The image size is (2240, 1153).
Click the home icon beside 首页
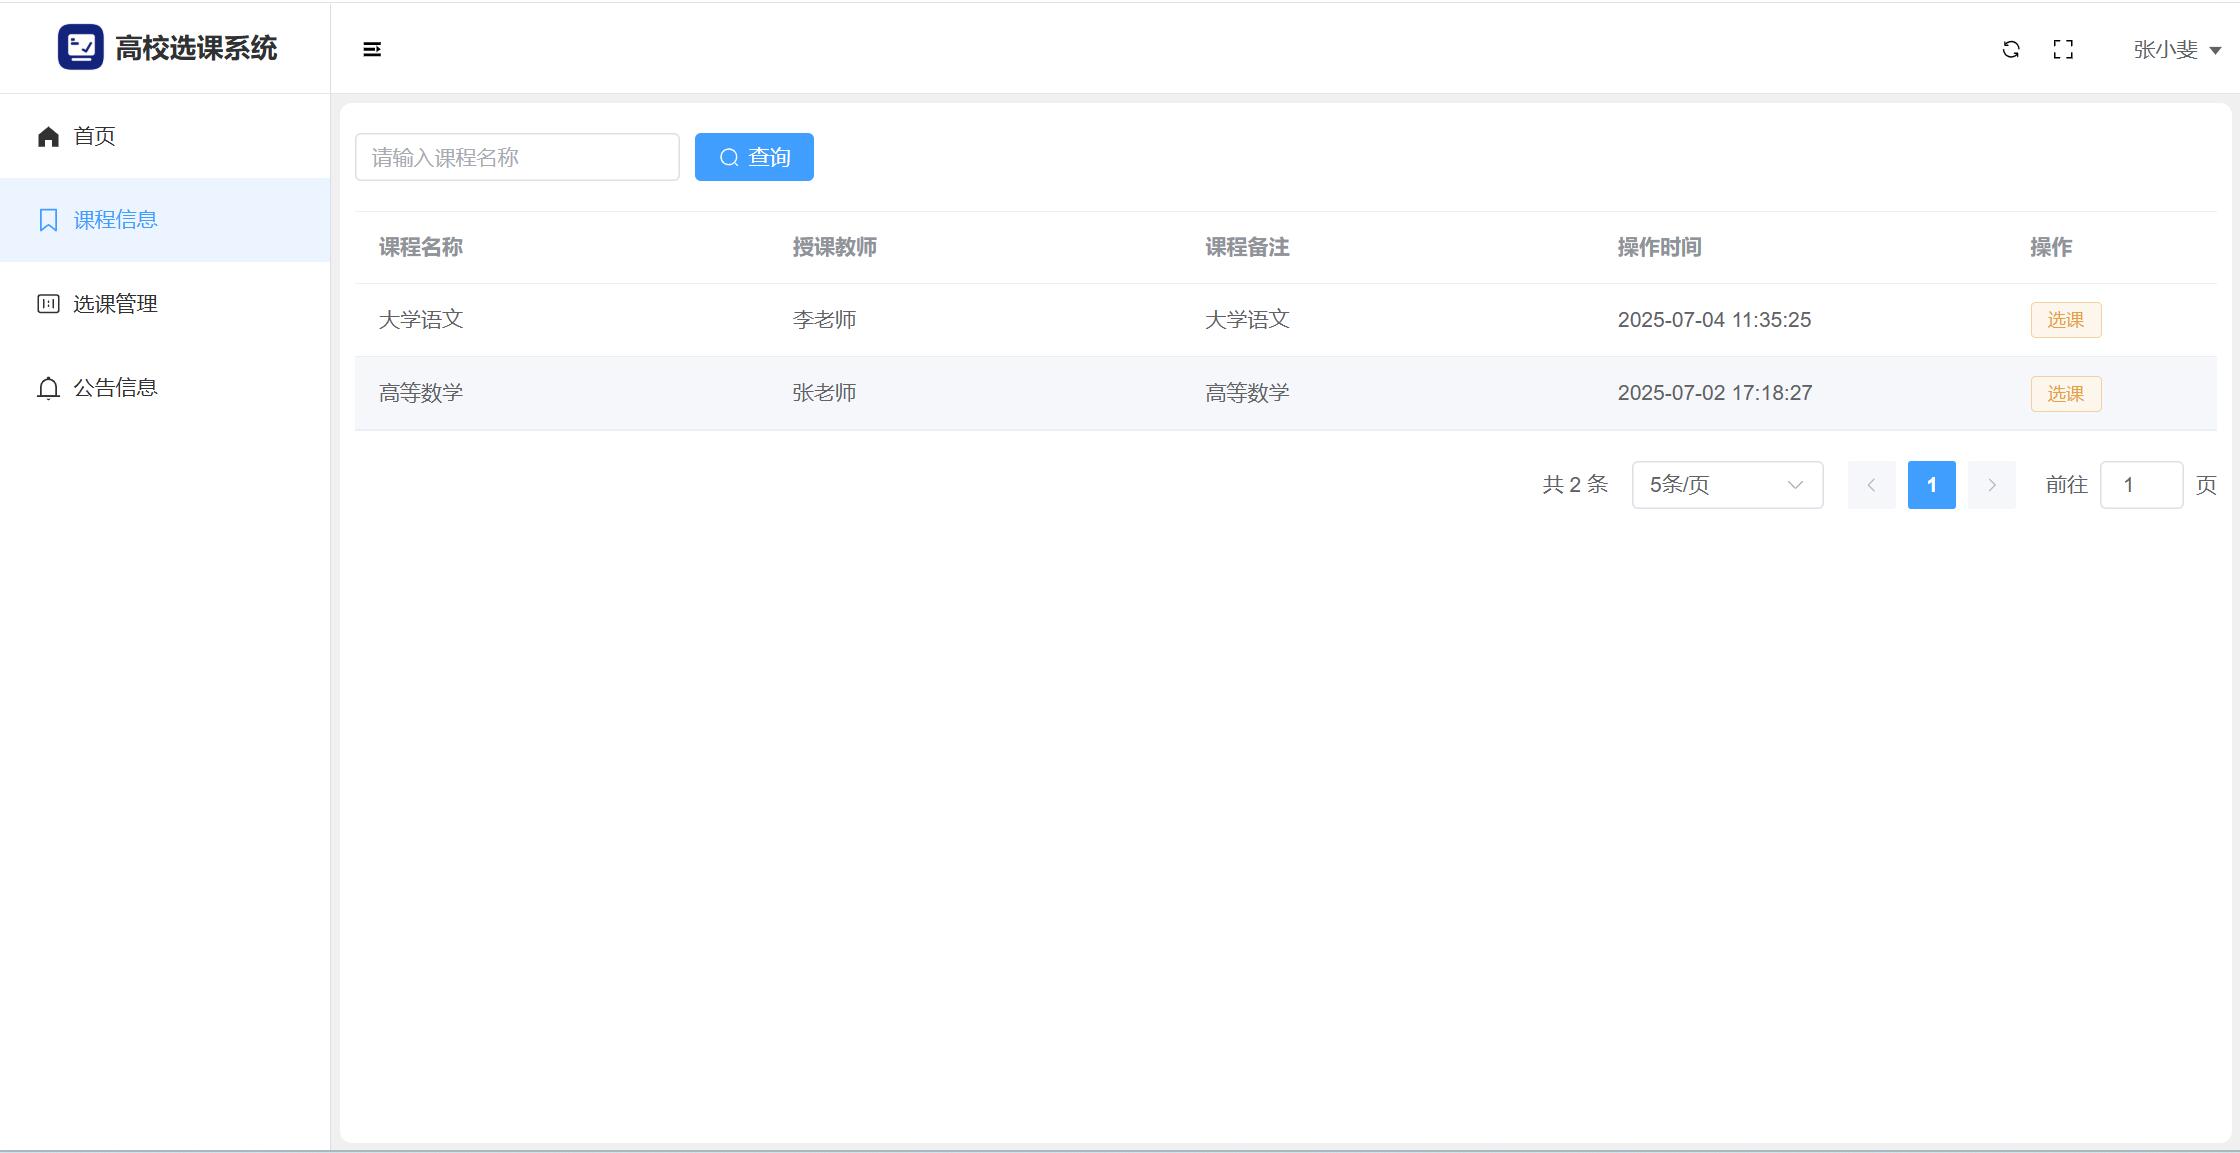48,136
